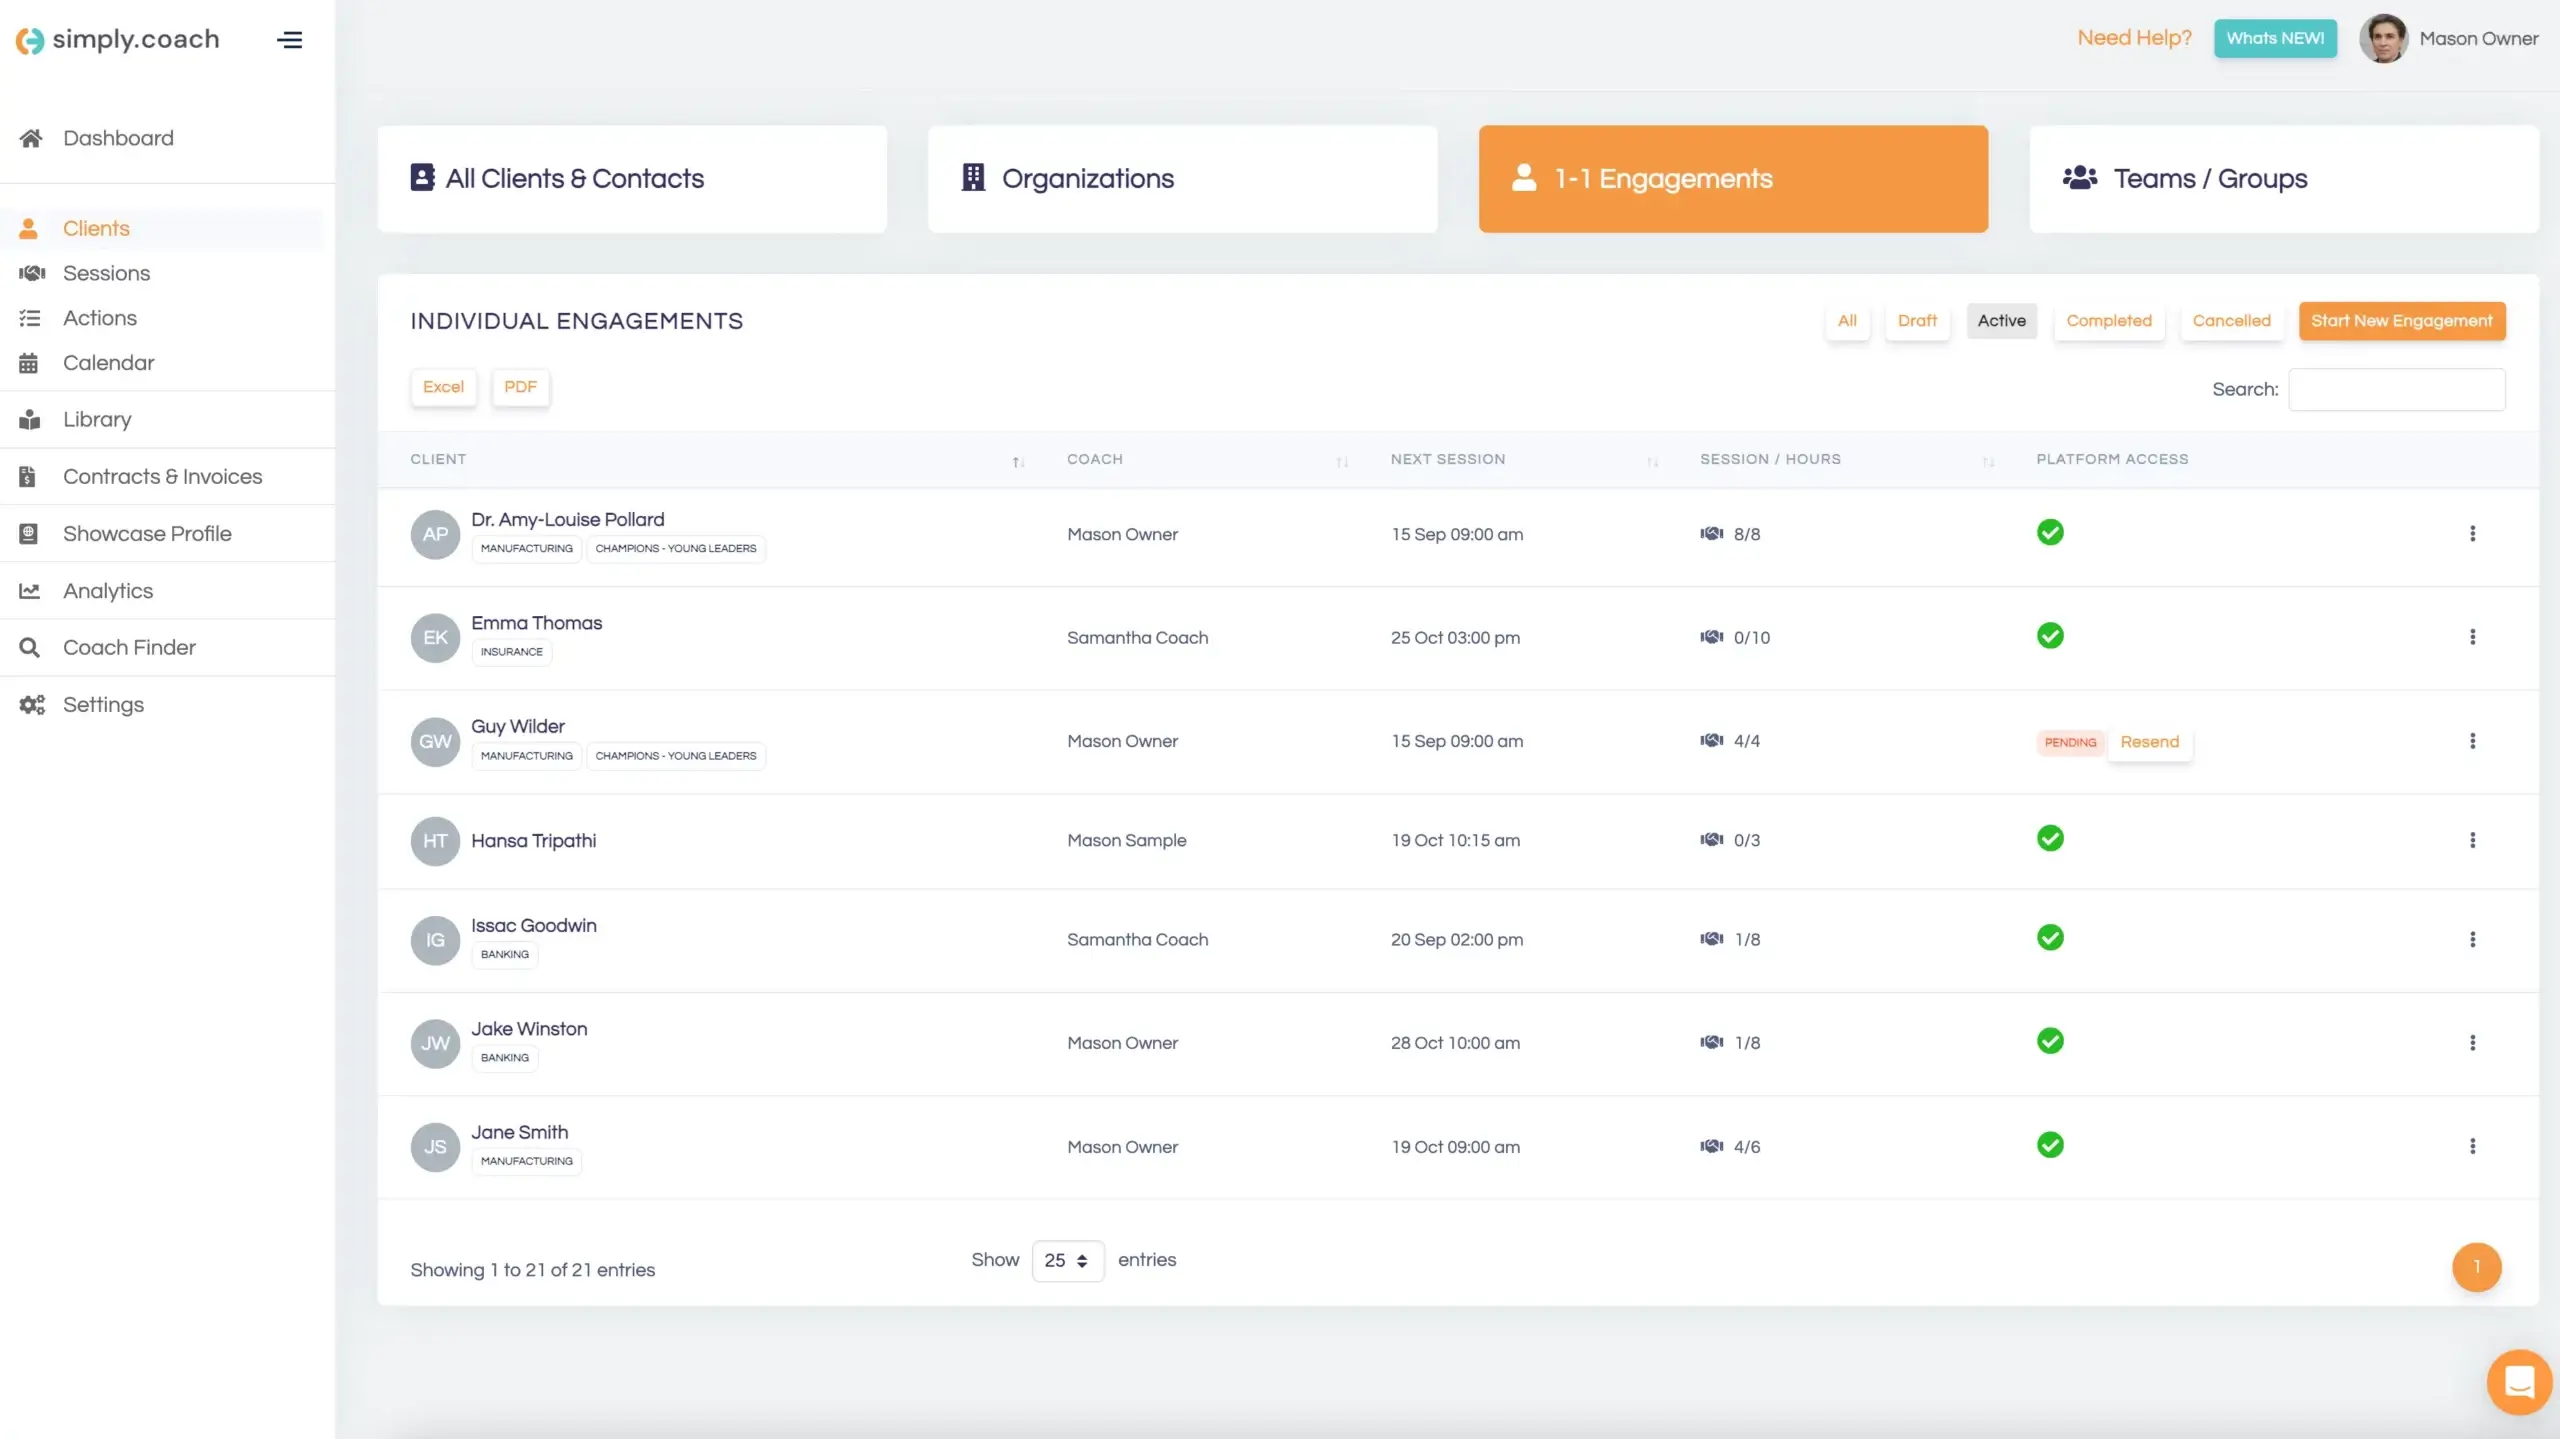The image size is (2560, 1439).
Task: Open the Organizations tab
Action: click(1182, 179)
